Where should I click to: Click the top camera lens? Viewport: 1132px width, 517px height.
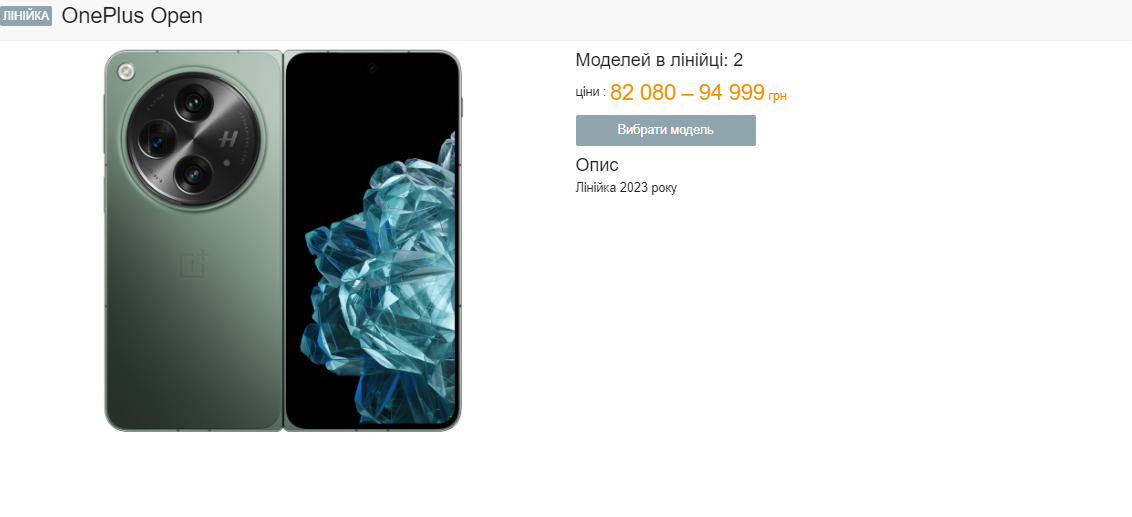pyautogui.click(x=192, y=102)
